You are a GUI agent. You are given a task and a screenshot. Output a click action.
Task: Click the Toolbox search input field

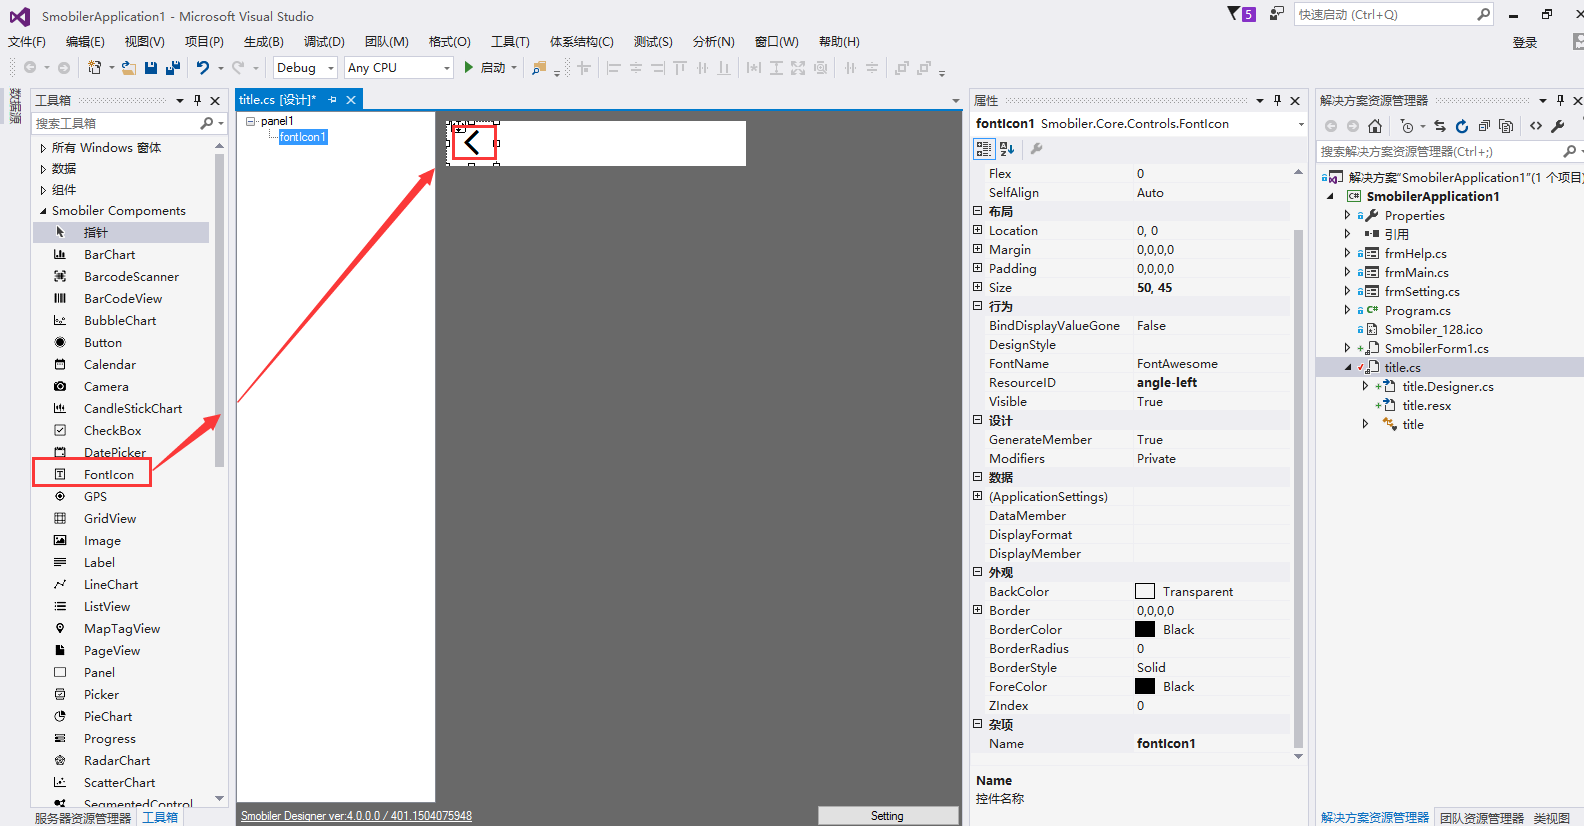pos(115,123)
